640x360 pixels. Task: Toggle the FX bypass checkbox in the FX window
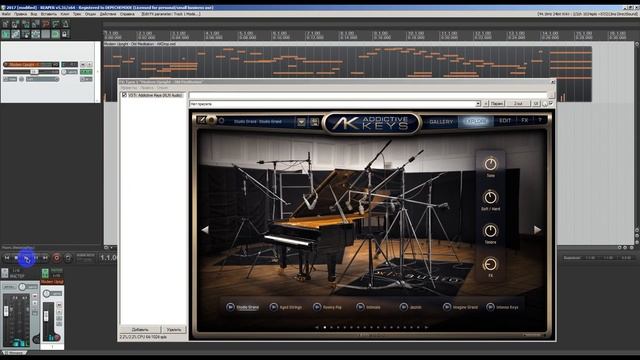coord(551,103)
